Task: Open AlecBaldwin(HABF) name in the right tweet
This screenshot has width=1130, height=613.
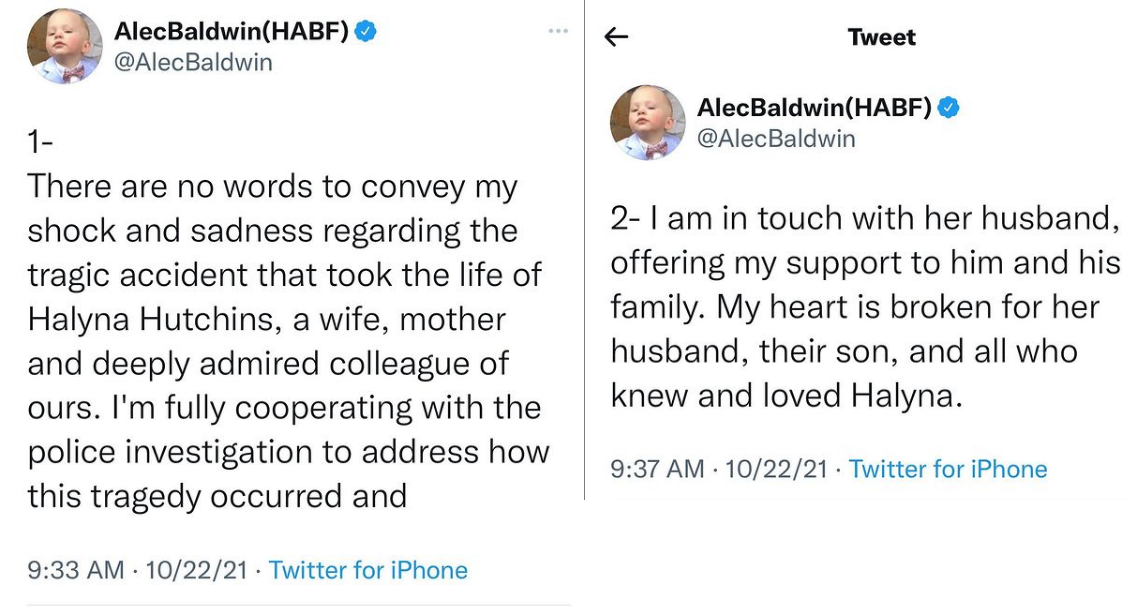Action: pyautogui.click(x=814, y=107)
